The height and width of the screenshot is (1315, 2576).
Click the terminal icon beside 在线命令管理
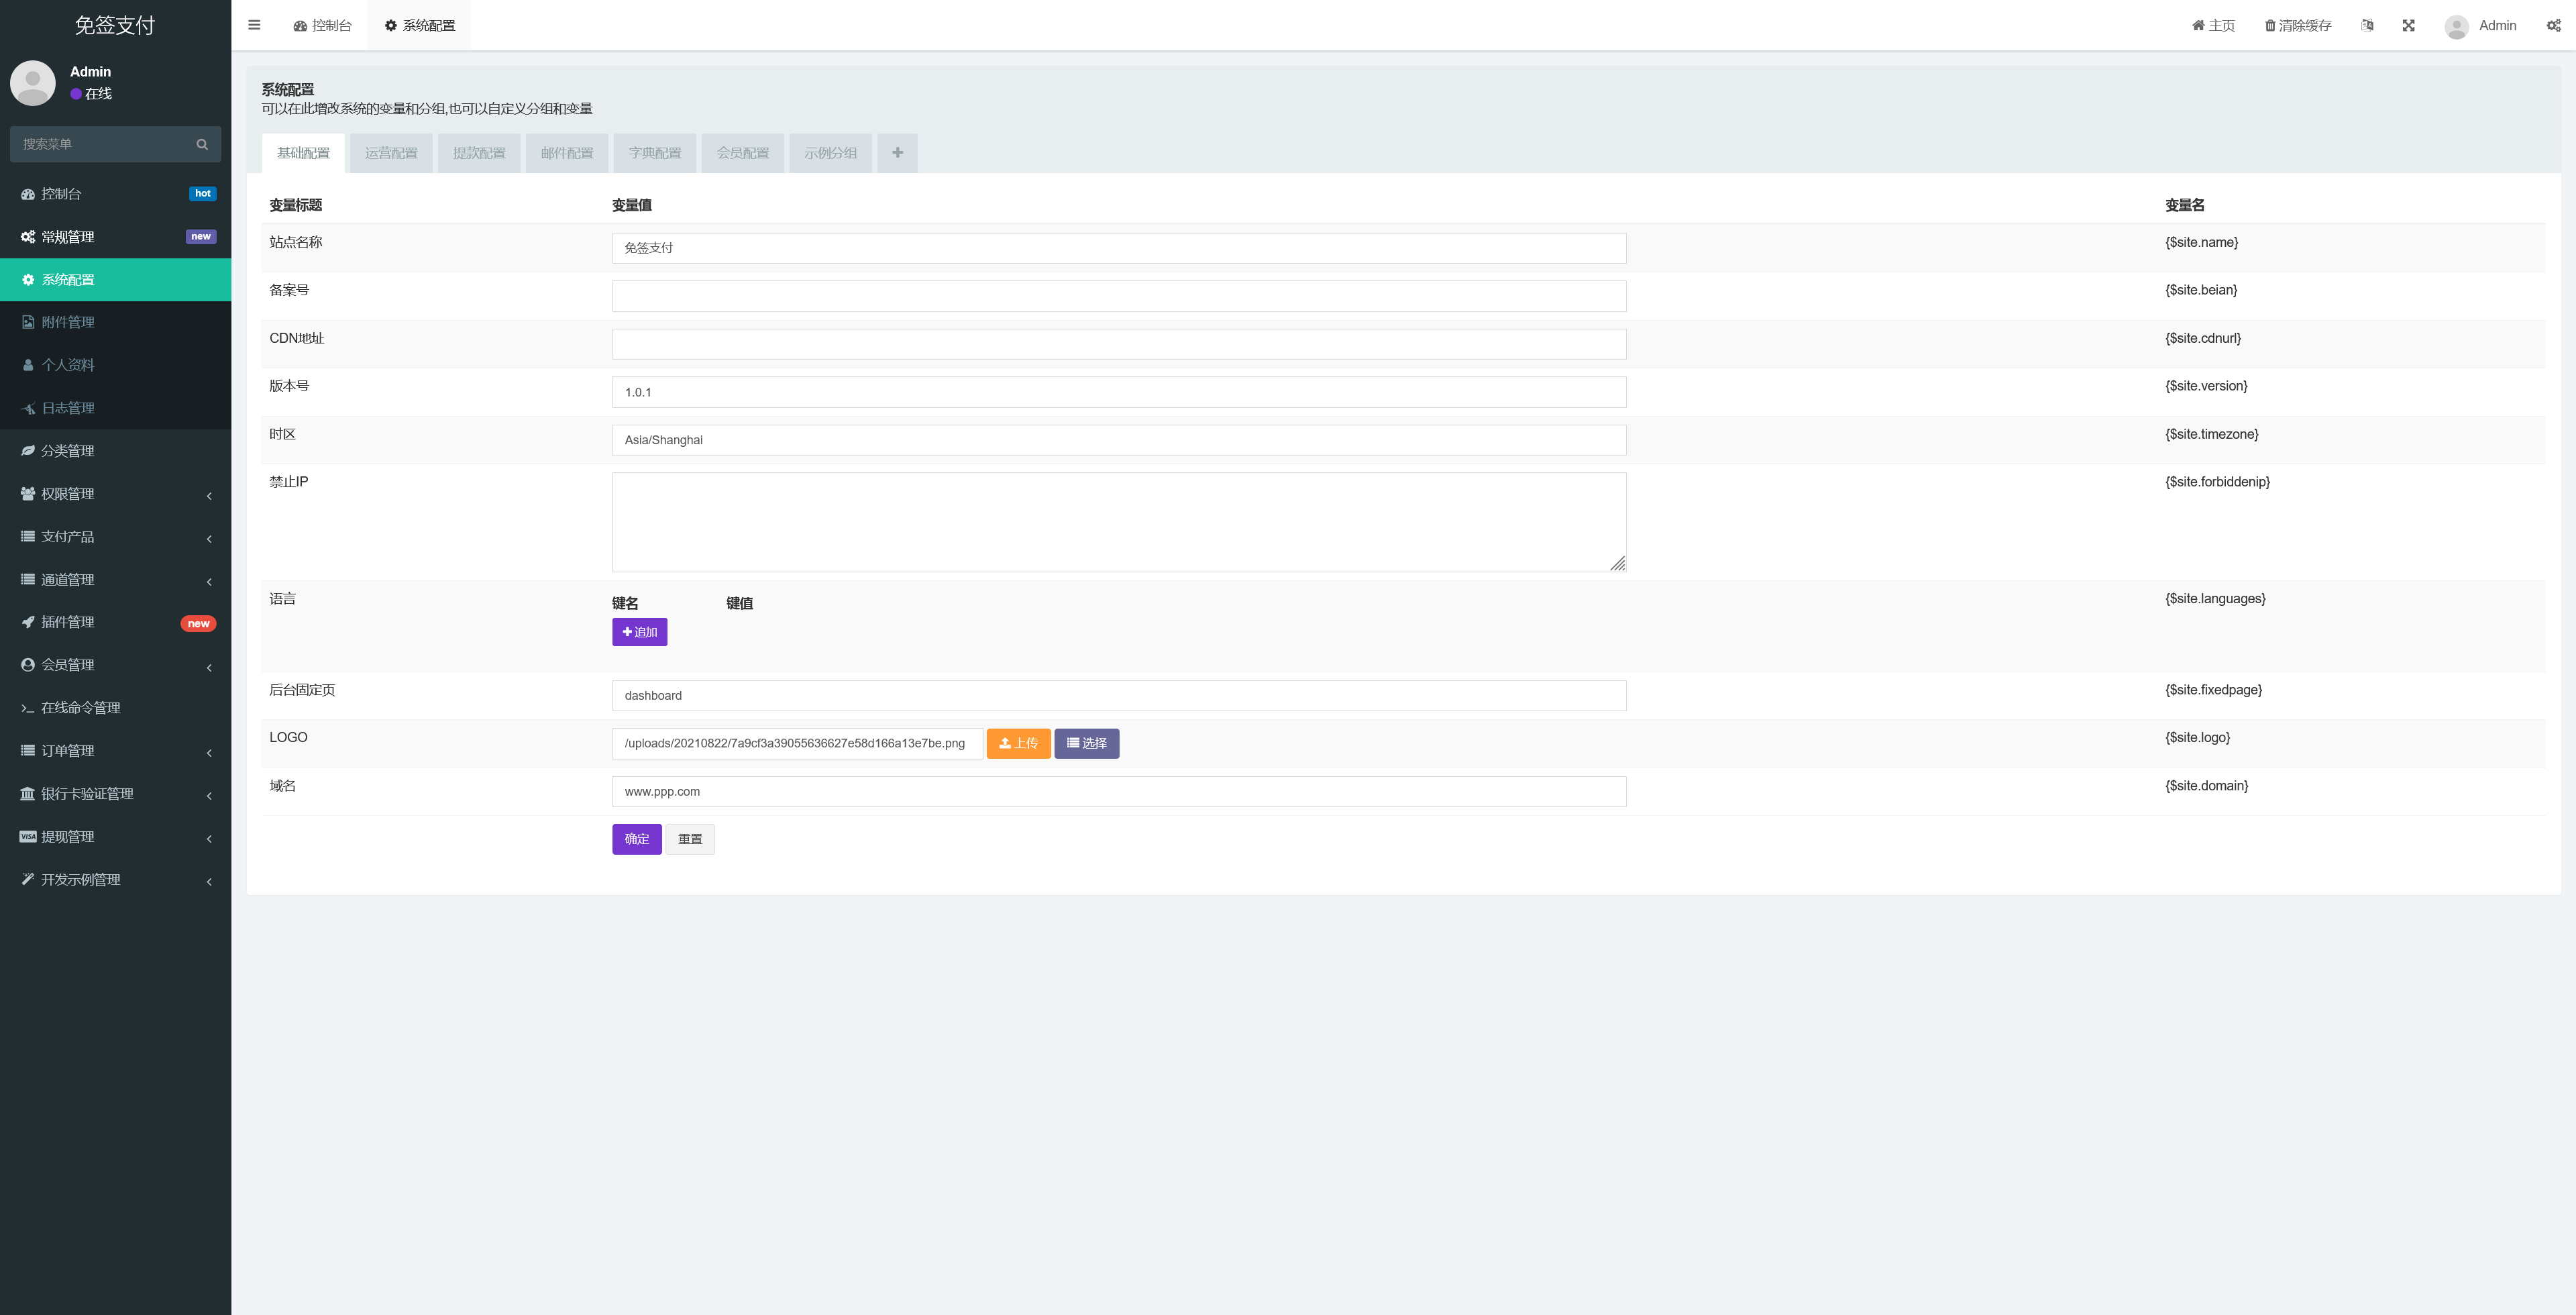[28, 708]
